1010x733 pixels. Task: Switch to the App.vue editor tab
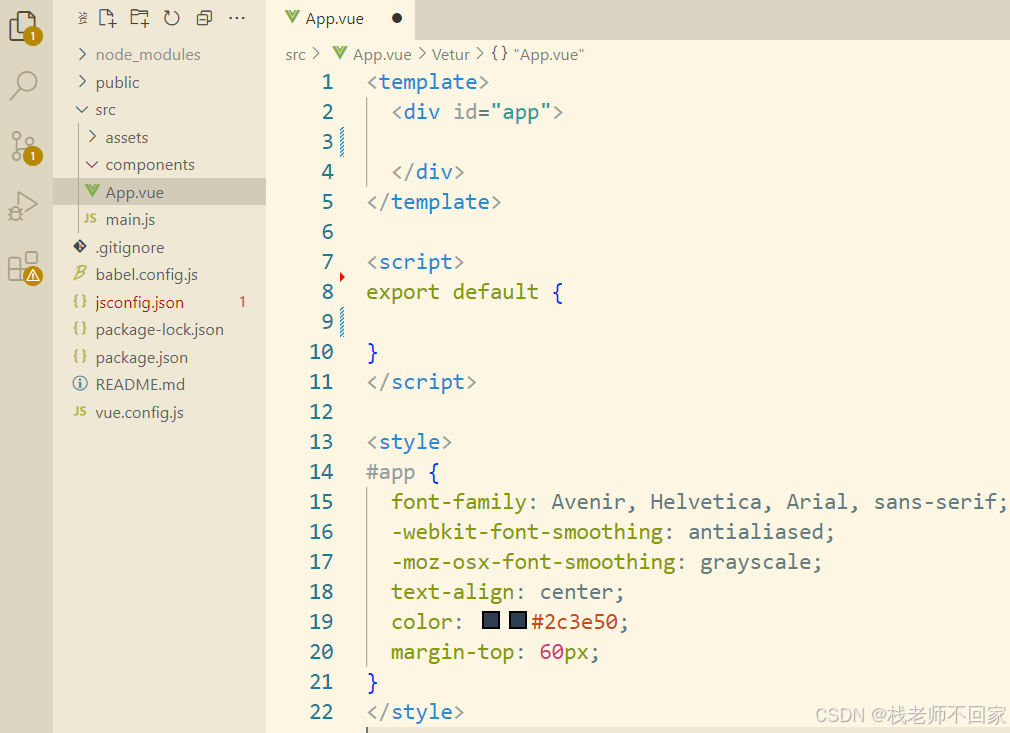click(334, 19)
